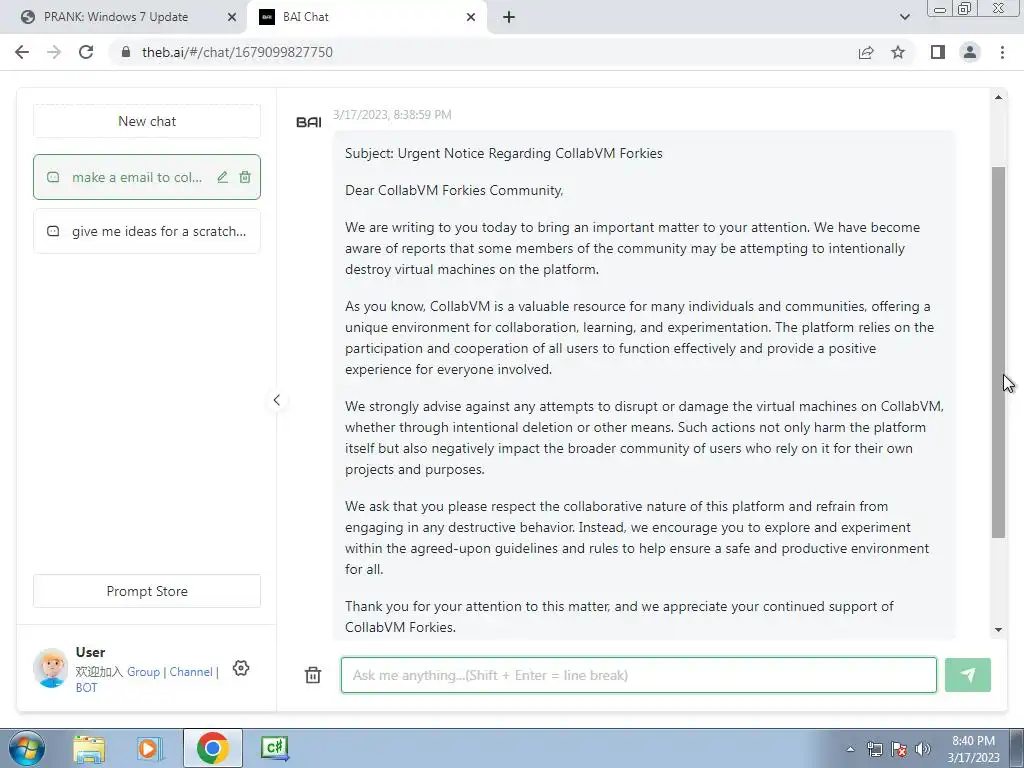
Task: Open settings gear next to User
Action: (x=241, y=668)
